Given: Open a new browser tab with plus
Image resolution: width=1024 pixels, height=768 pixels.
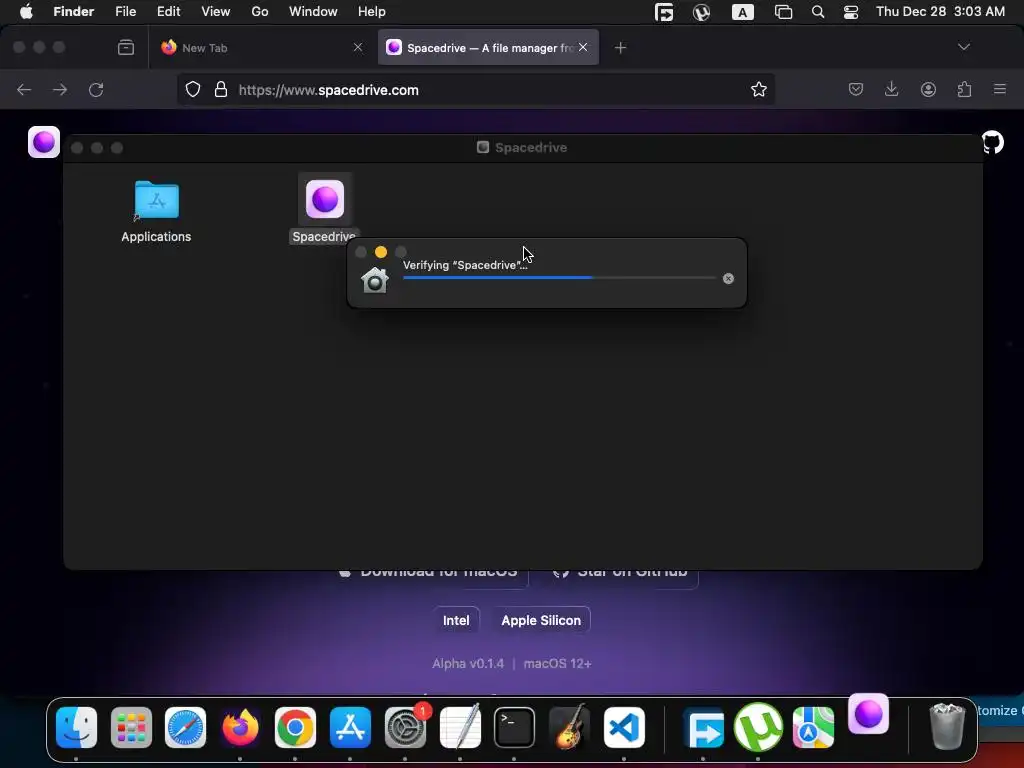Looking at the screenshot, I should pyautogui.click(x=620, y=48).
